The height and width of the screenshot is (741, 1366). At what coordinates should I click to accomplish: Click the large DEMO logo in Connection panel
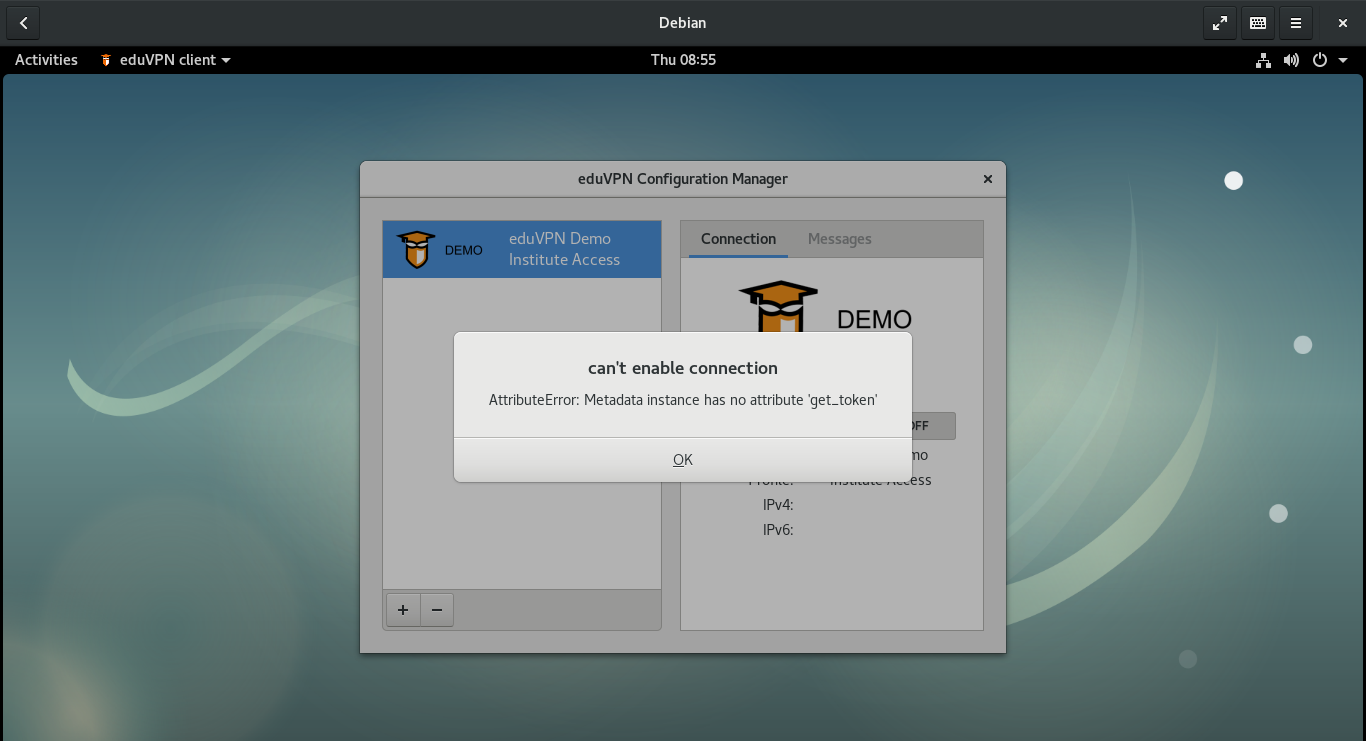(825, 306)
